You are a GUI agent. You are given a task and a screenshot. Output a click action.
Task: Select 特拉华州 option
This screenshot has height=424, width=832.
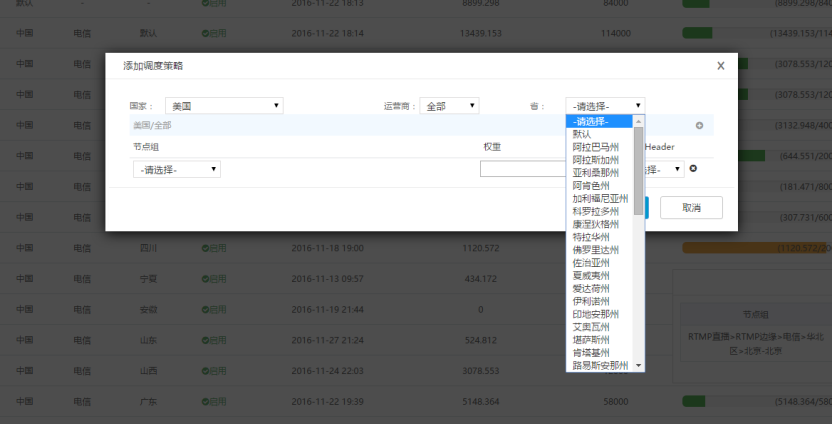(600, 237)
